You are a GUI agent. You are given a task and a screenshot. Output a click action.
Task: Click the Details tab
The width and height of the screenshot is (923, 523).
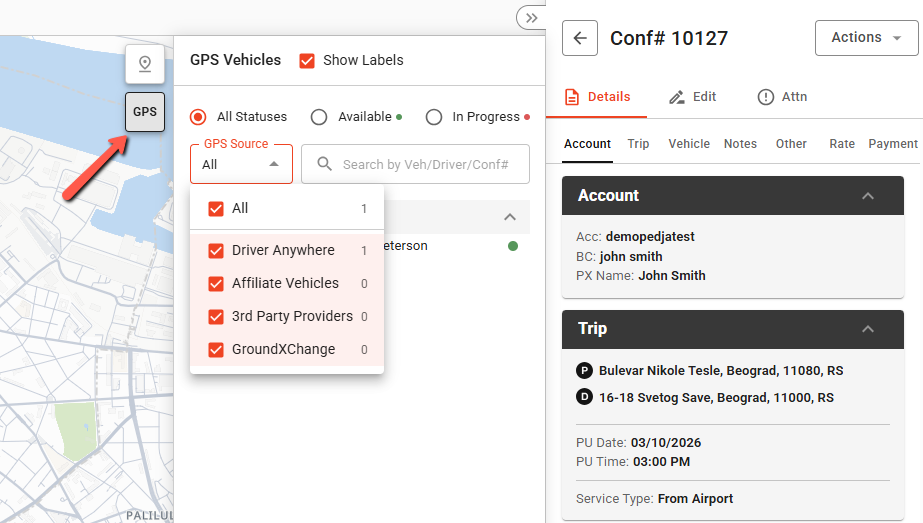pyautogui.click(x=597, y=97)
